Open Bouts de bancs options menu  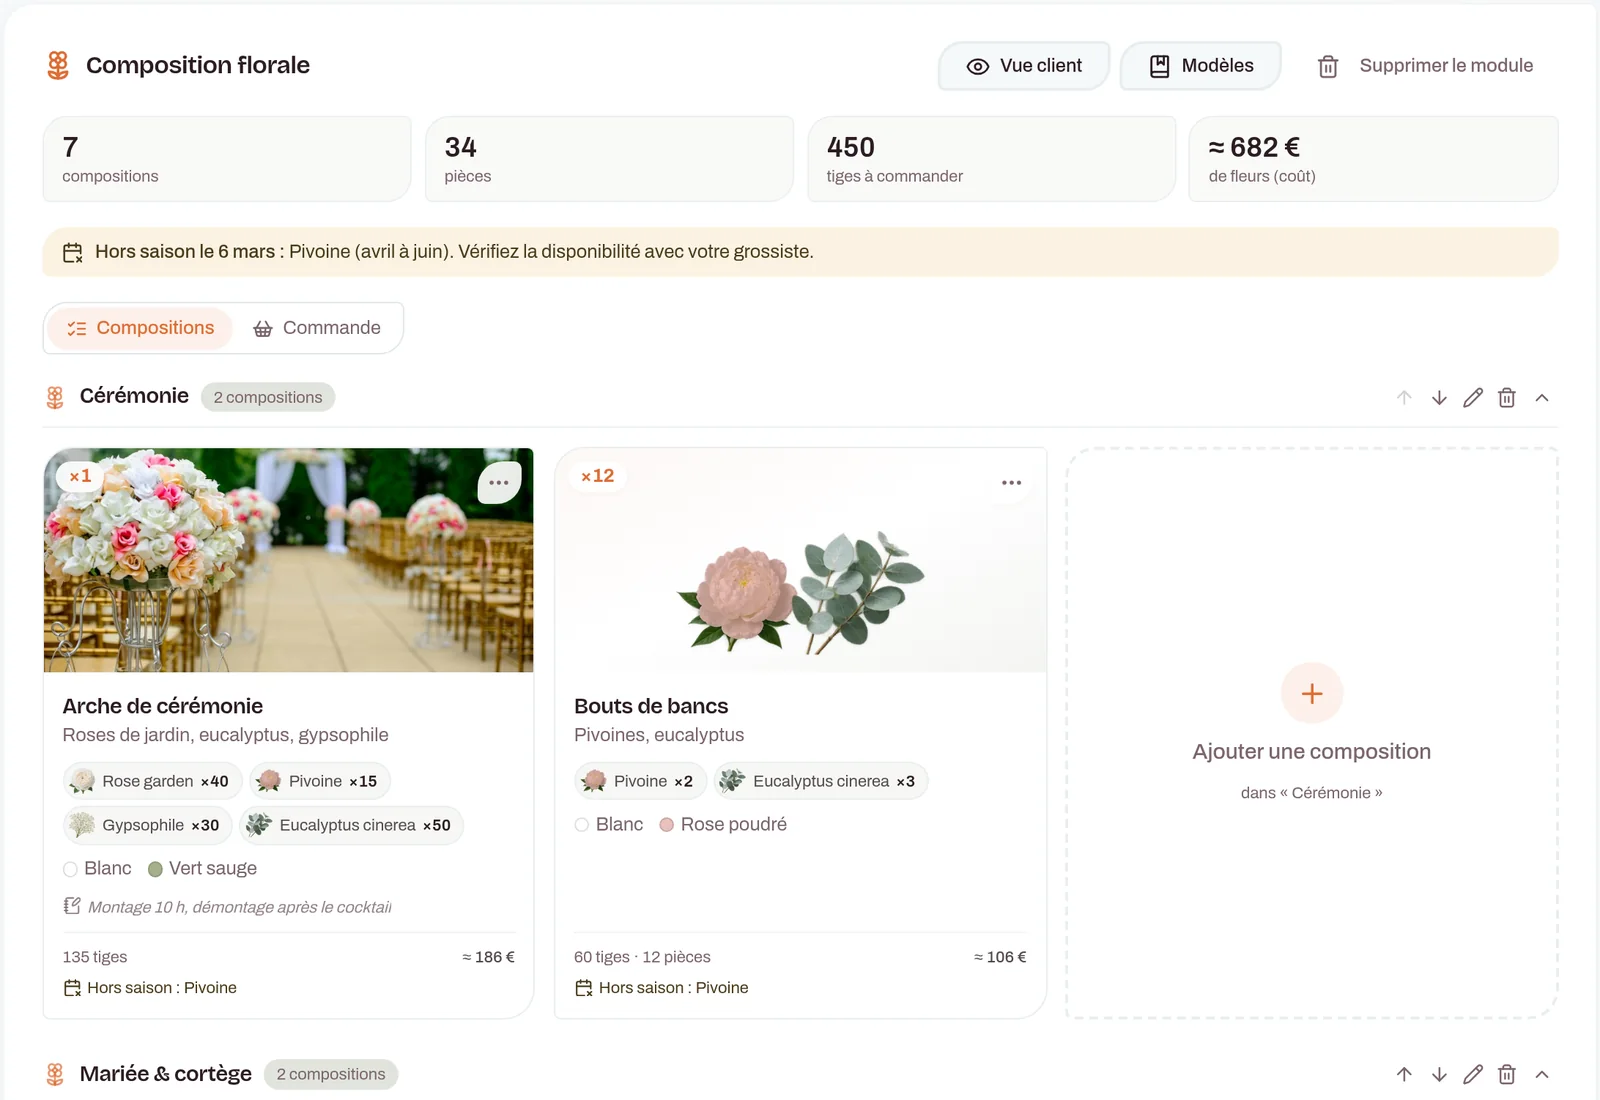(1012, 483)
